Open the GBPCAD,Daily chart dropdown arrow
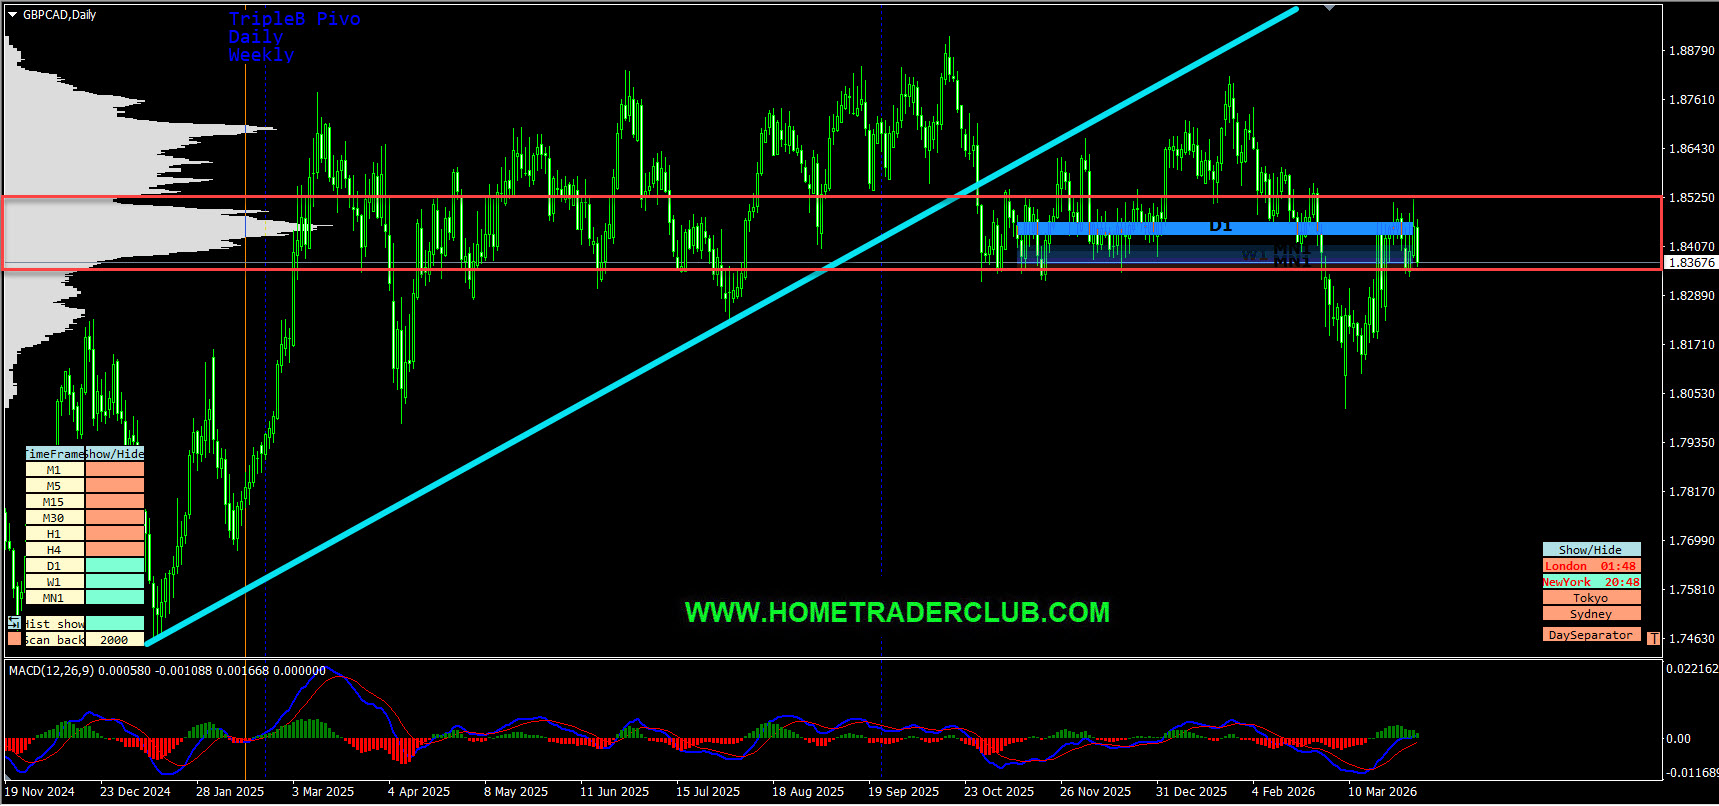 [x=12, y=15]
